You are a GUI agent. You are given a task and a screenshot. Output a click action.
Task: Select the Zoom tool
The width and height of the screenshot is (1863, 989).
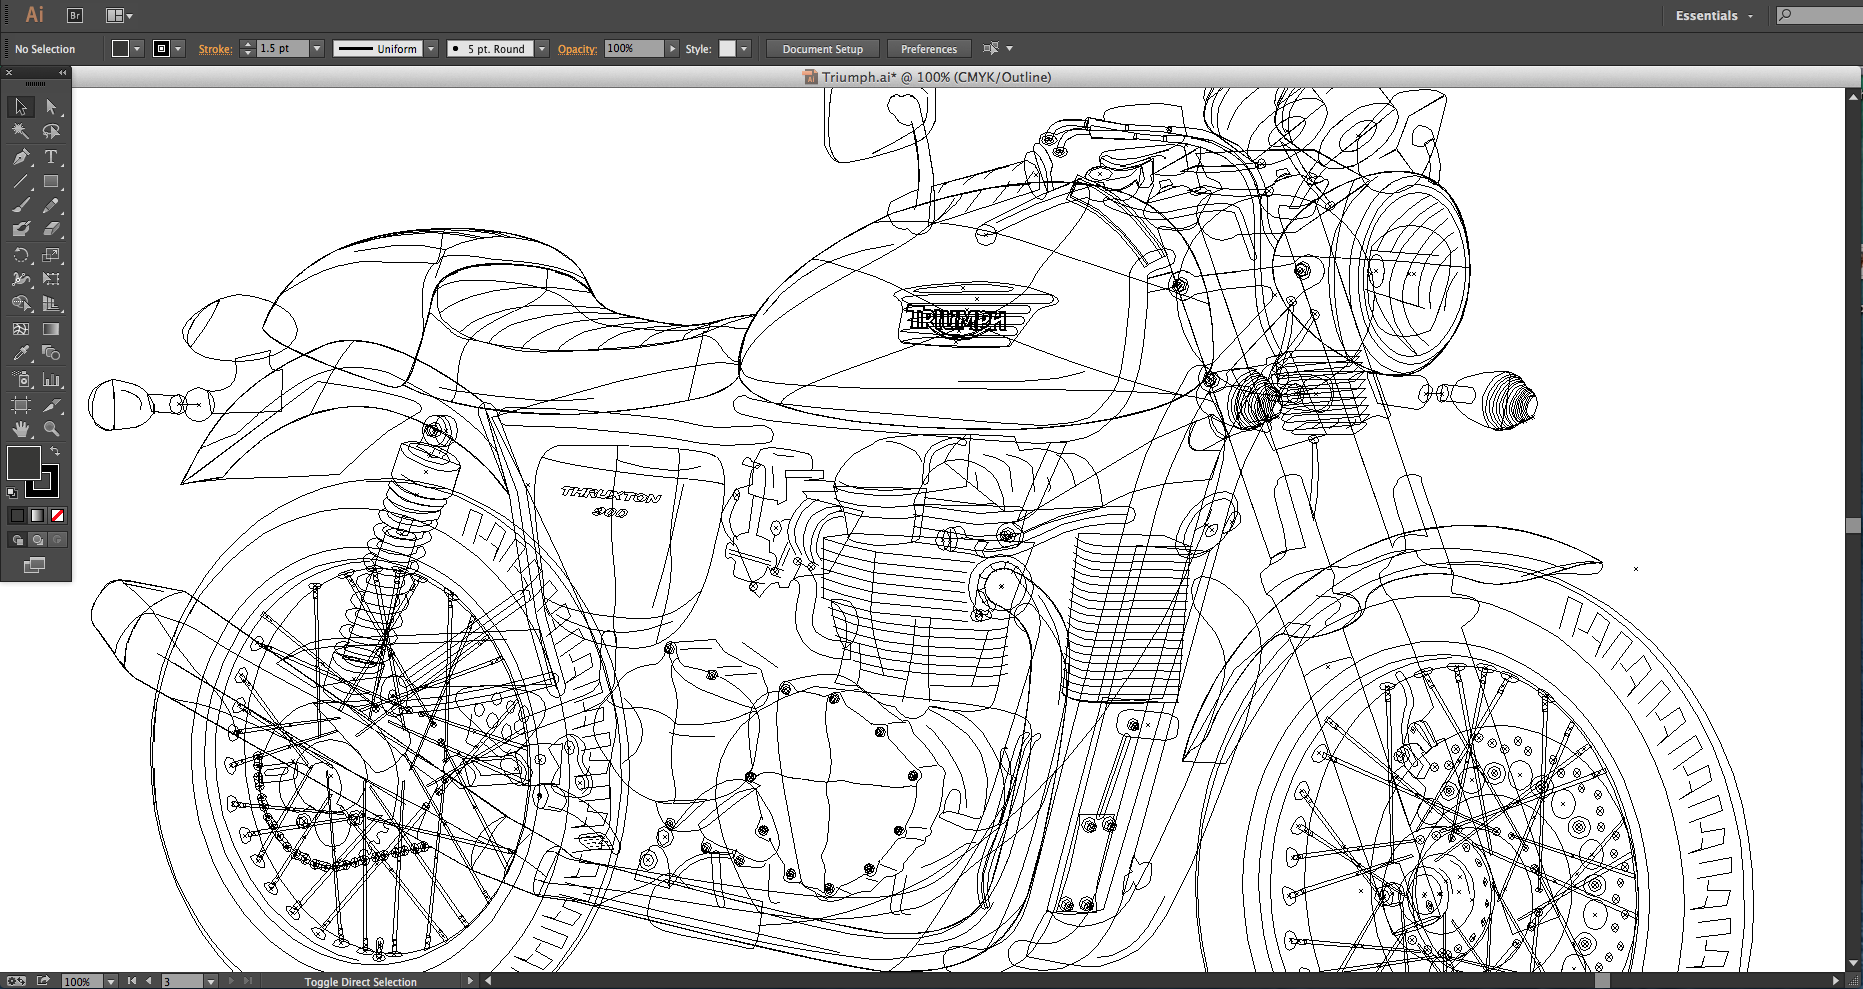(x=51, y=427)
